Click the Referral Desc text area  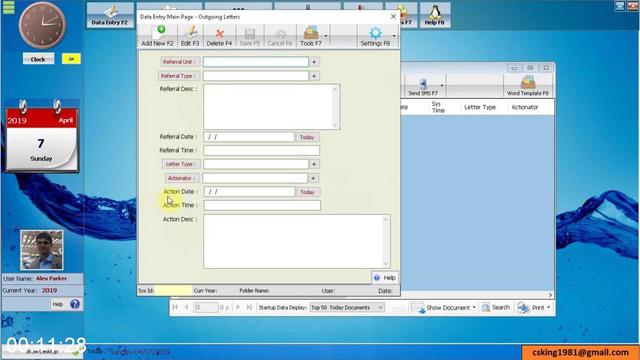tap(271, 107)
